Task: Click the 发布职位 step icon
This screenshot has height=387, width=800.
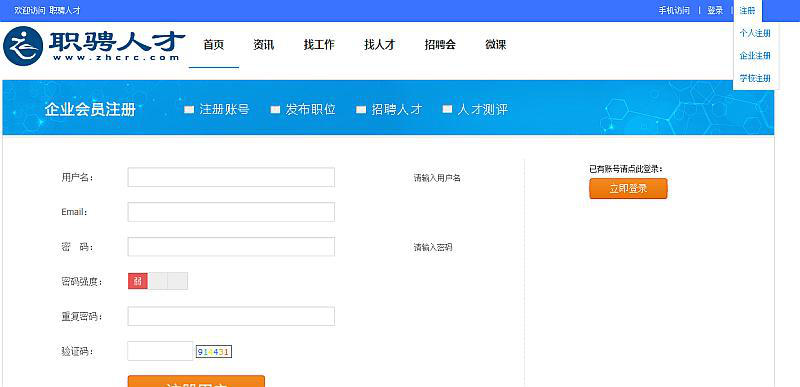Action: [x=276, y=109]
